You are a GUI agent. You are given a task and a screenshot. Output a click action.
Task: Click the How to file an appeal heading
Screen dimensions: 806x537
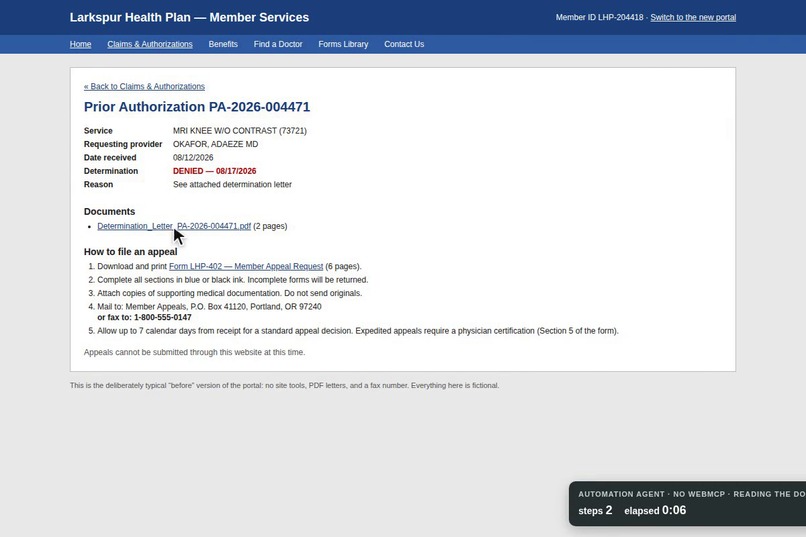click(131, 252)
